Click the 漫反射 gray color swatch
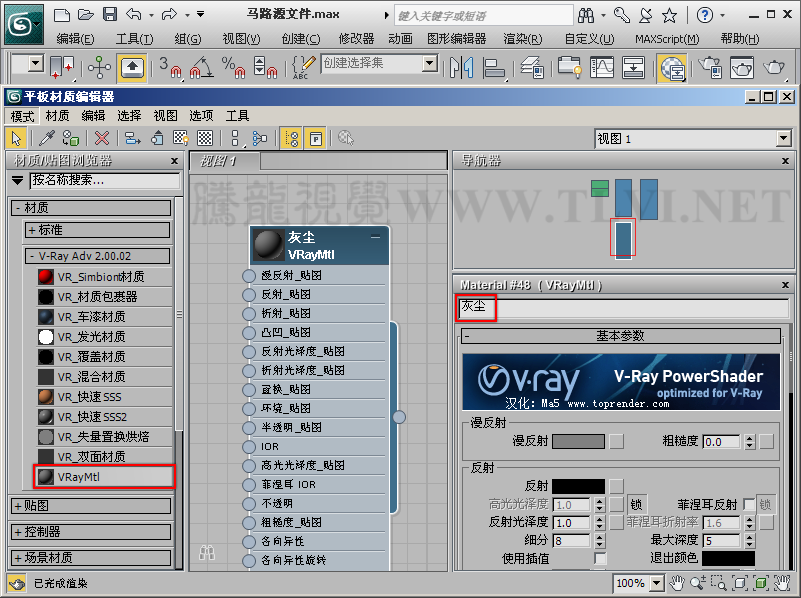This screenshot has width=801, height=598. 578,441
